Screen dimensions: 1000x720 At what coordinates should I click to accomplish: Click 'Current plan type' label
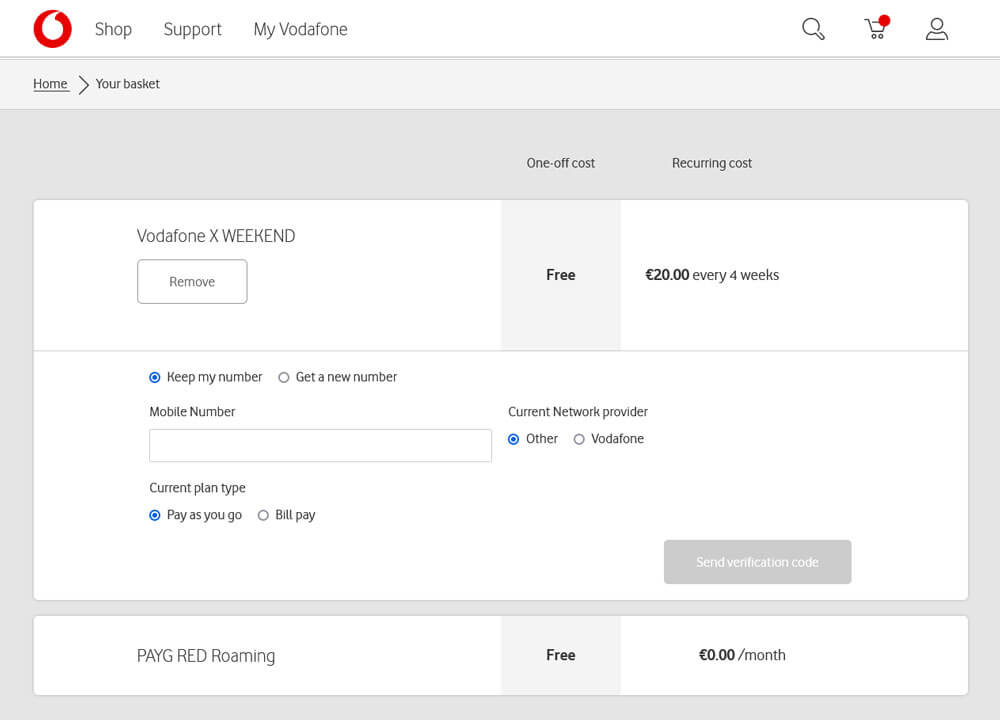tap(197, 488)
